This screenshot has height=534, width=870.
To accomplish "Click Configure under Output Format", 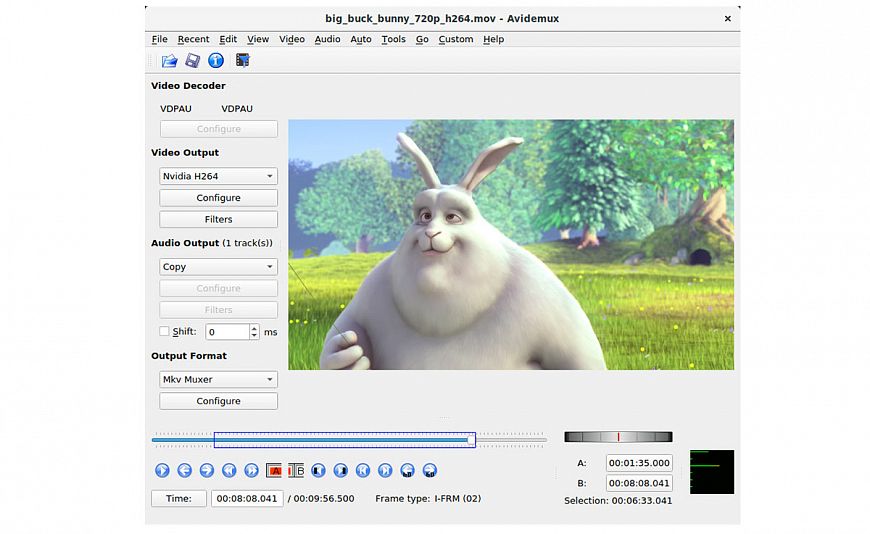I will (x=218, y=401).
